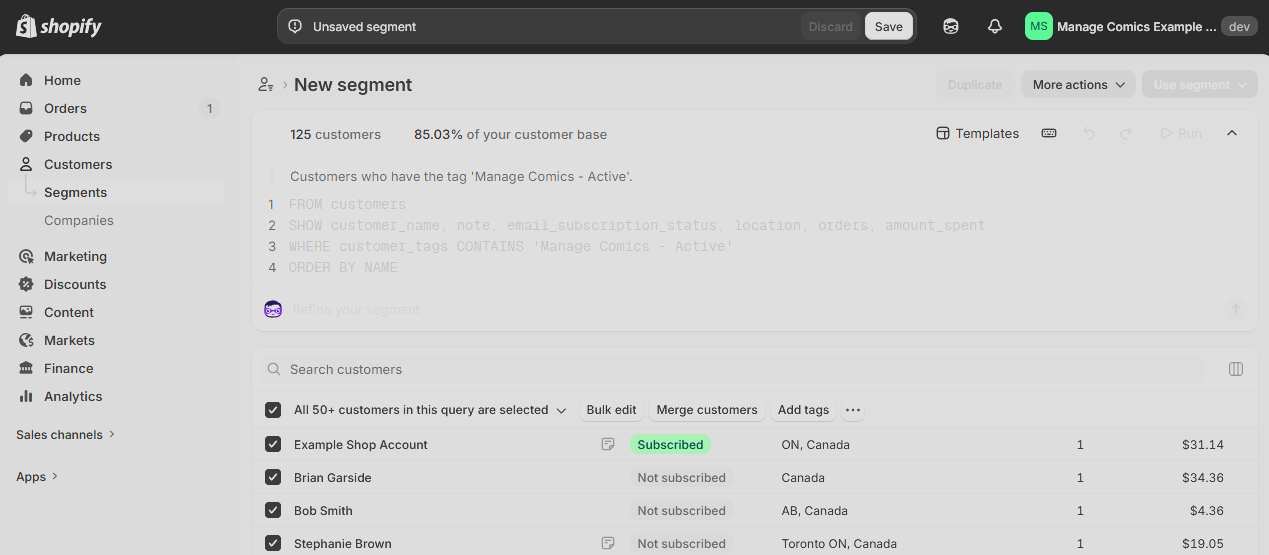Screen dimensions: 1269x555
Task: Click the Search customers field
Action: pos(732,369)
